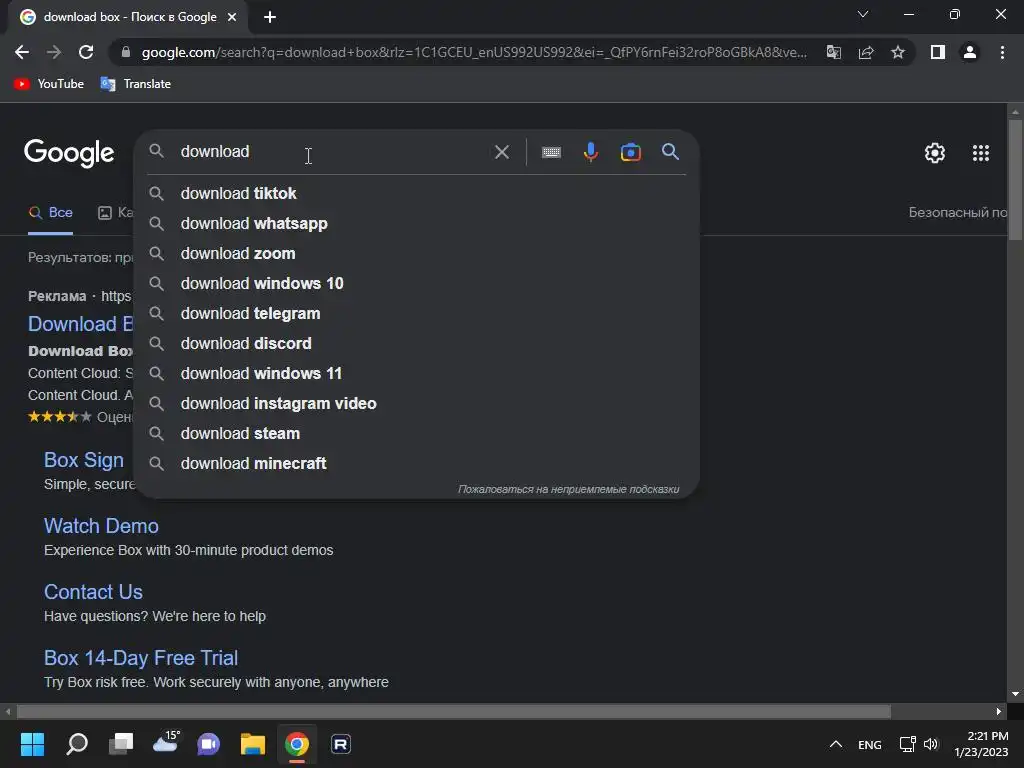Open the R app on the taskbar
Viewport: 1024px width, 768px height.
[341, 744]
